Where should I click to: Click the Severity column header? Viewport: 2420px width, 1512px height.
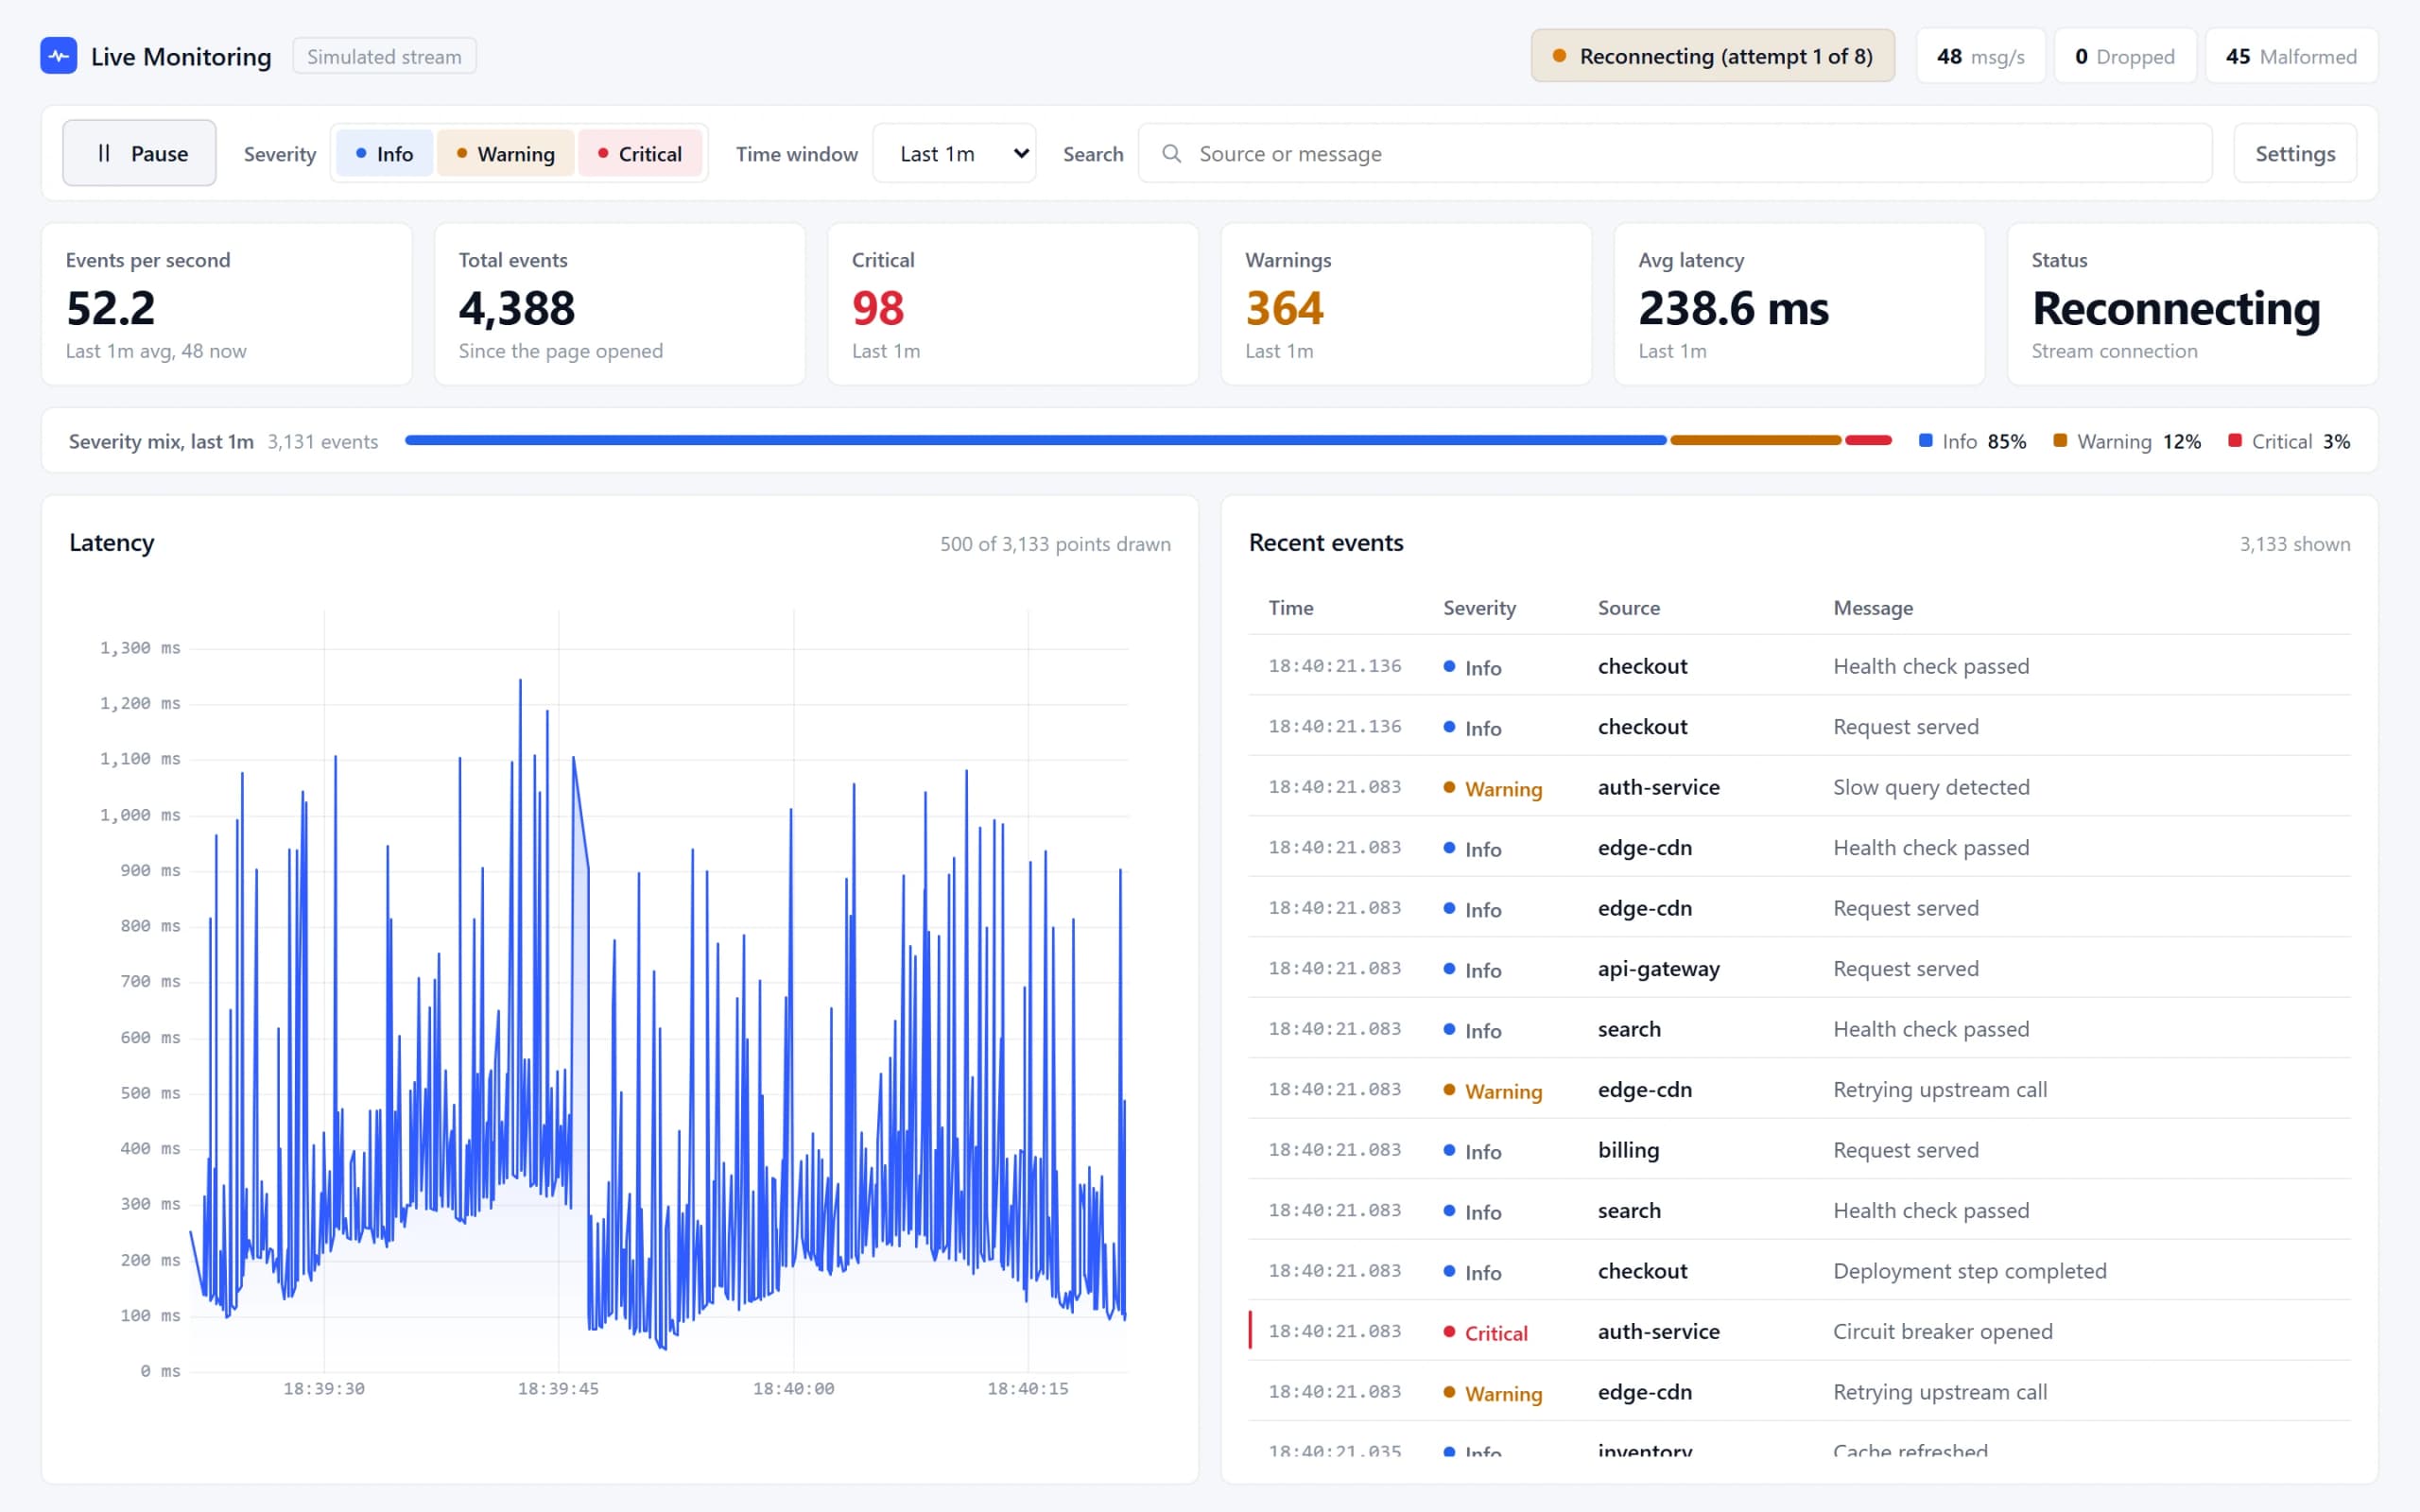(x=1479, y=608)
